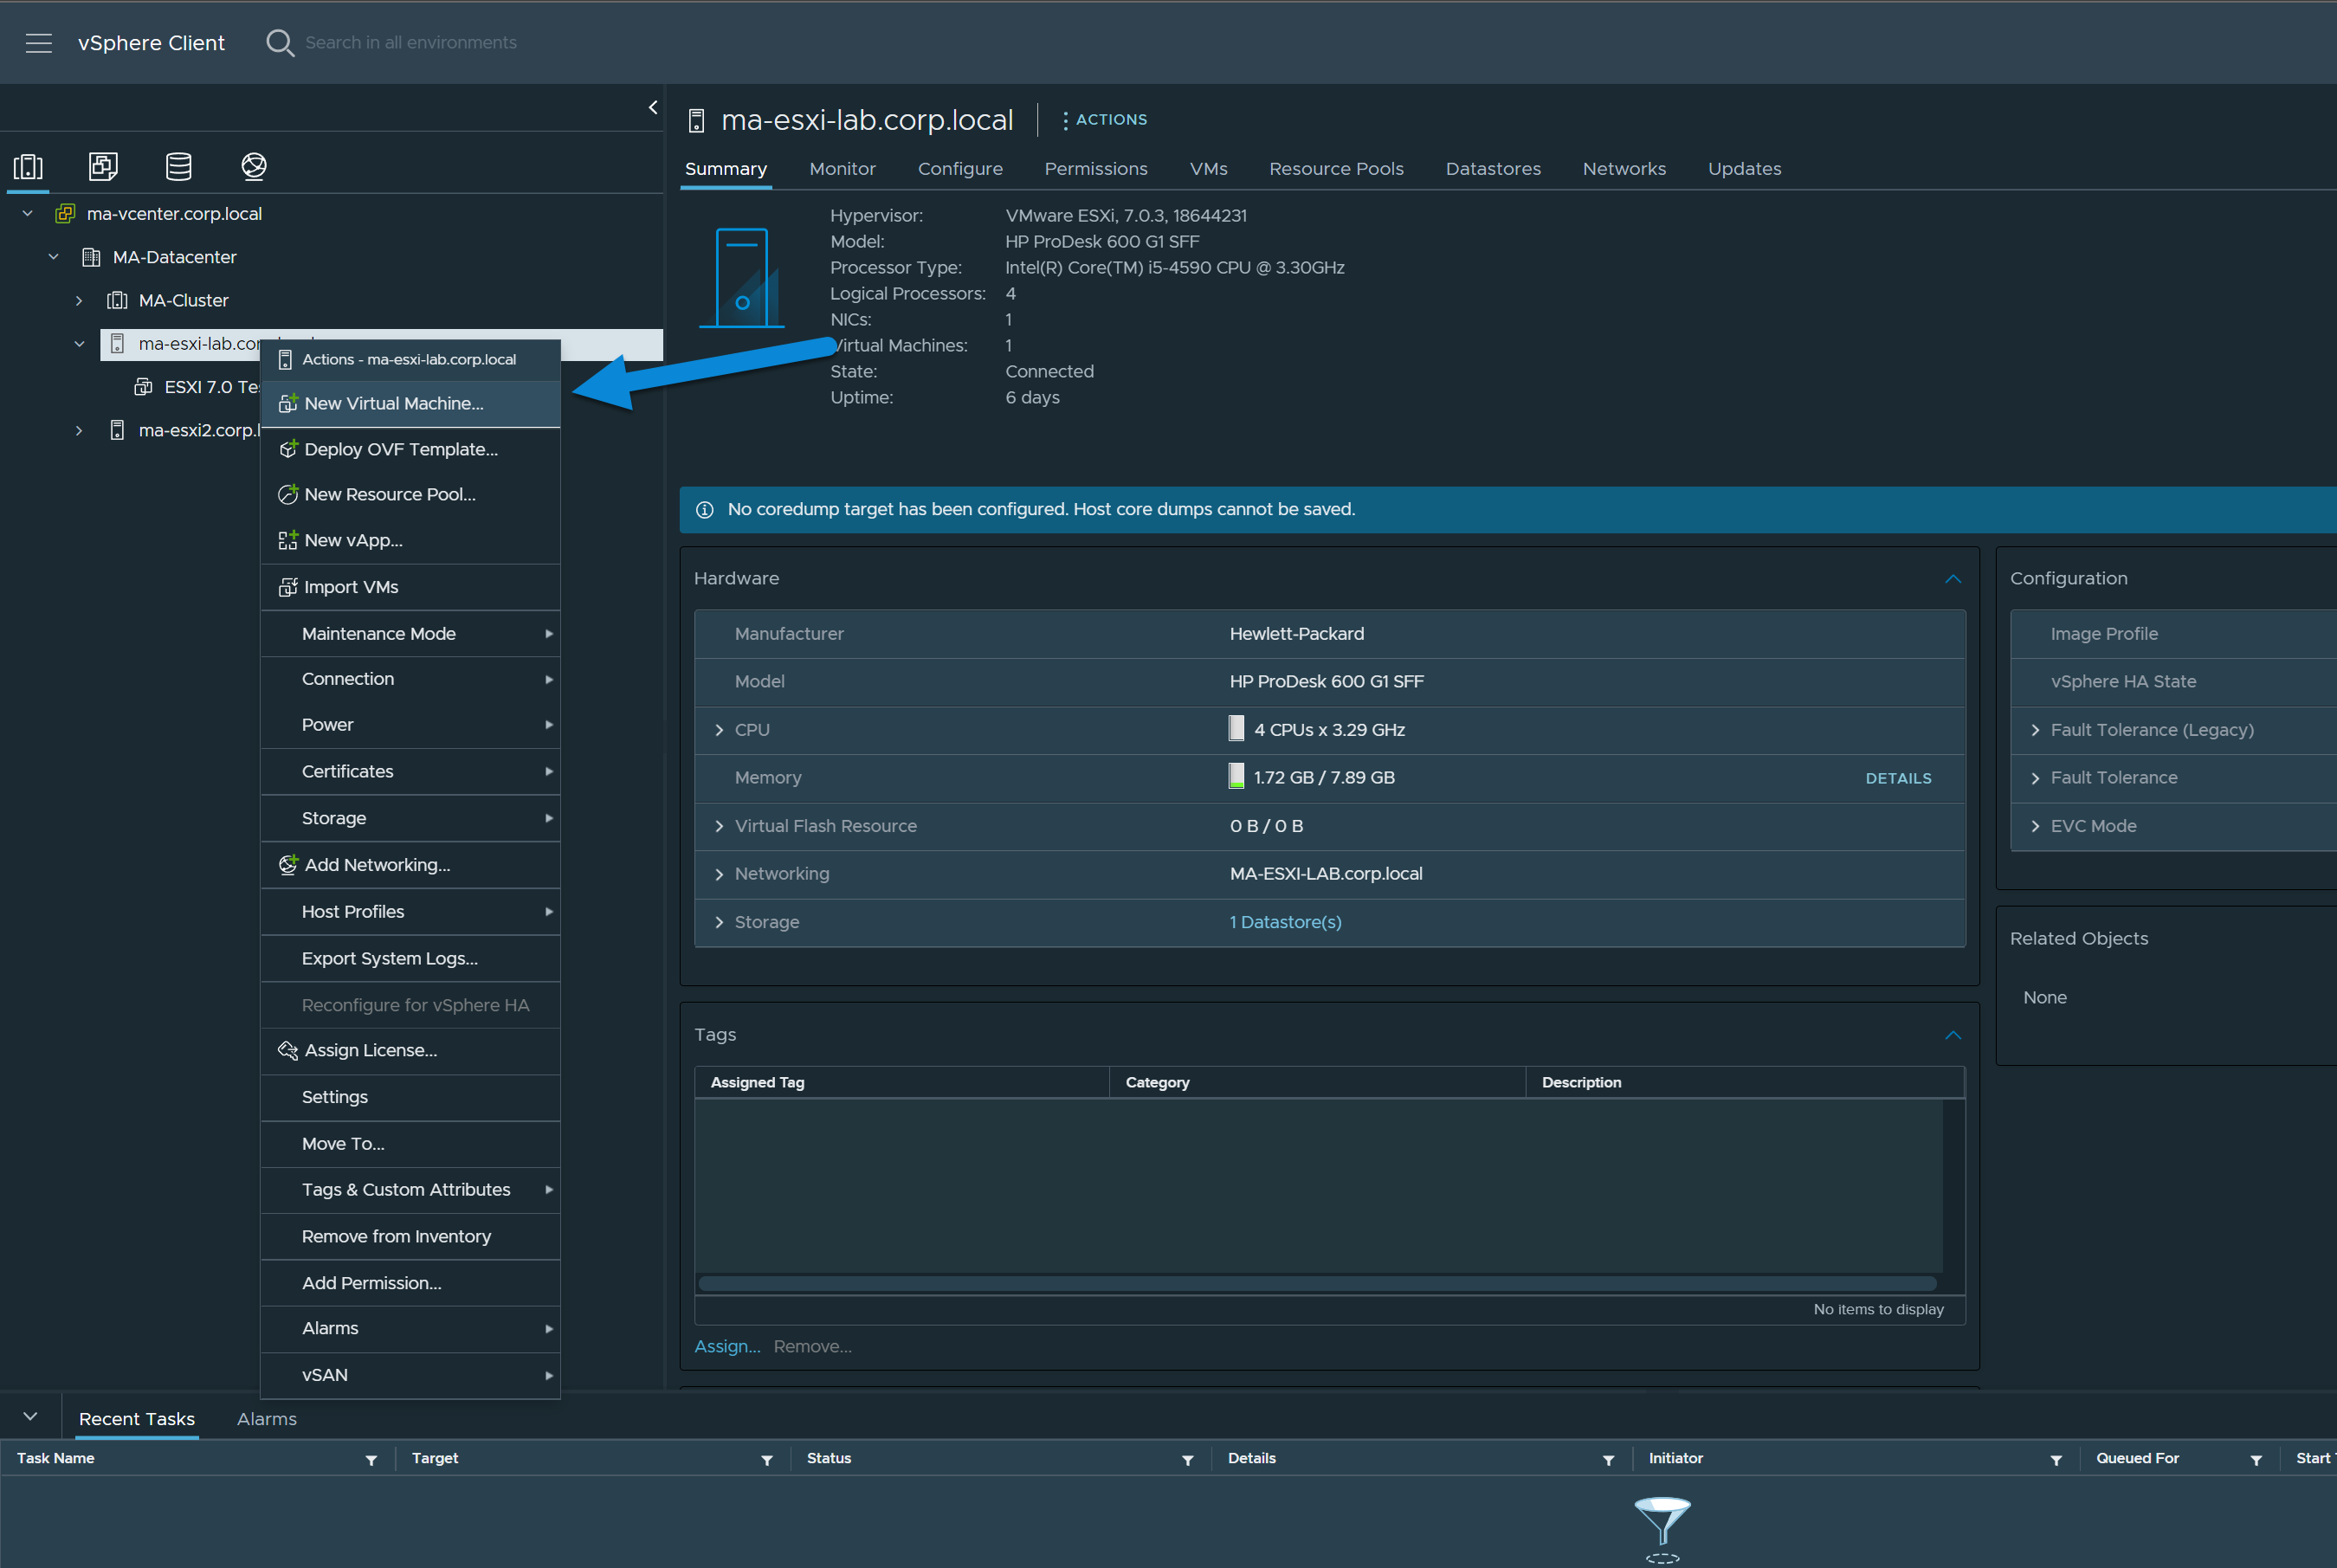This screenshot has height=1568, width=2337.
Task: Expand the ma-esxi2 host node
Action: (x=79, y=430)
